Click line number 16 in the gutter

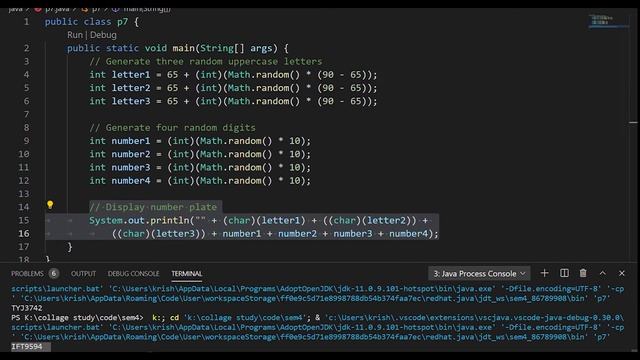coord(24,233)
